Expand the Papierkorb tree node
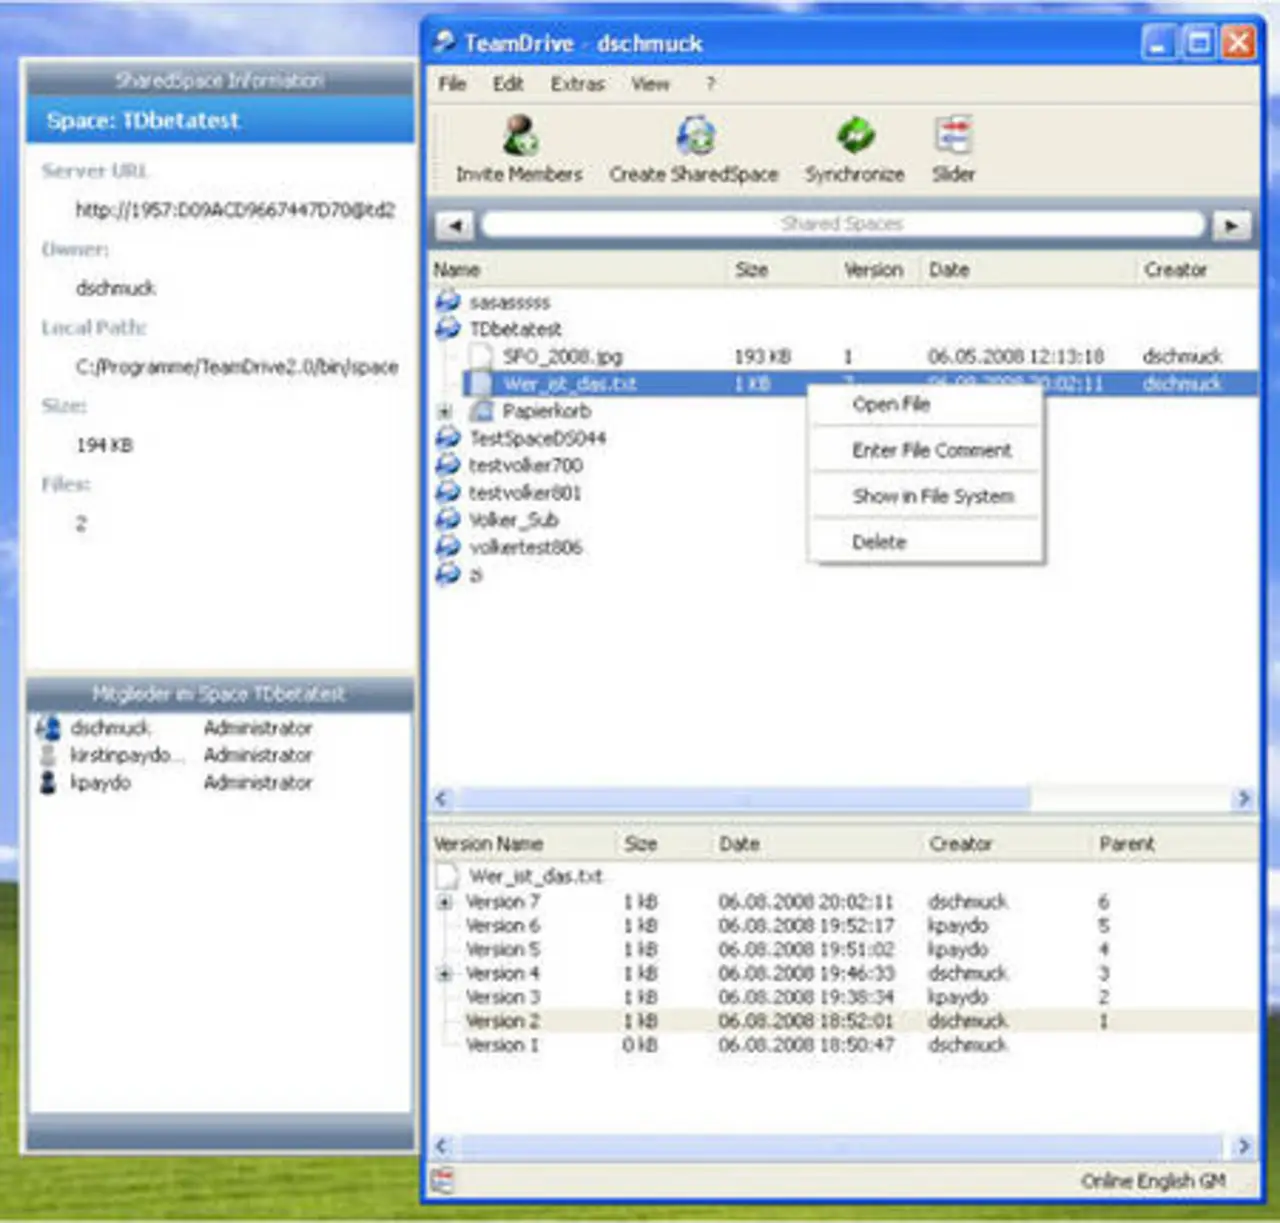Viewport: 1280px width, 1223px height. point(445,412)
